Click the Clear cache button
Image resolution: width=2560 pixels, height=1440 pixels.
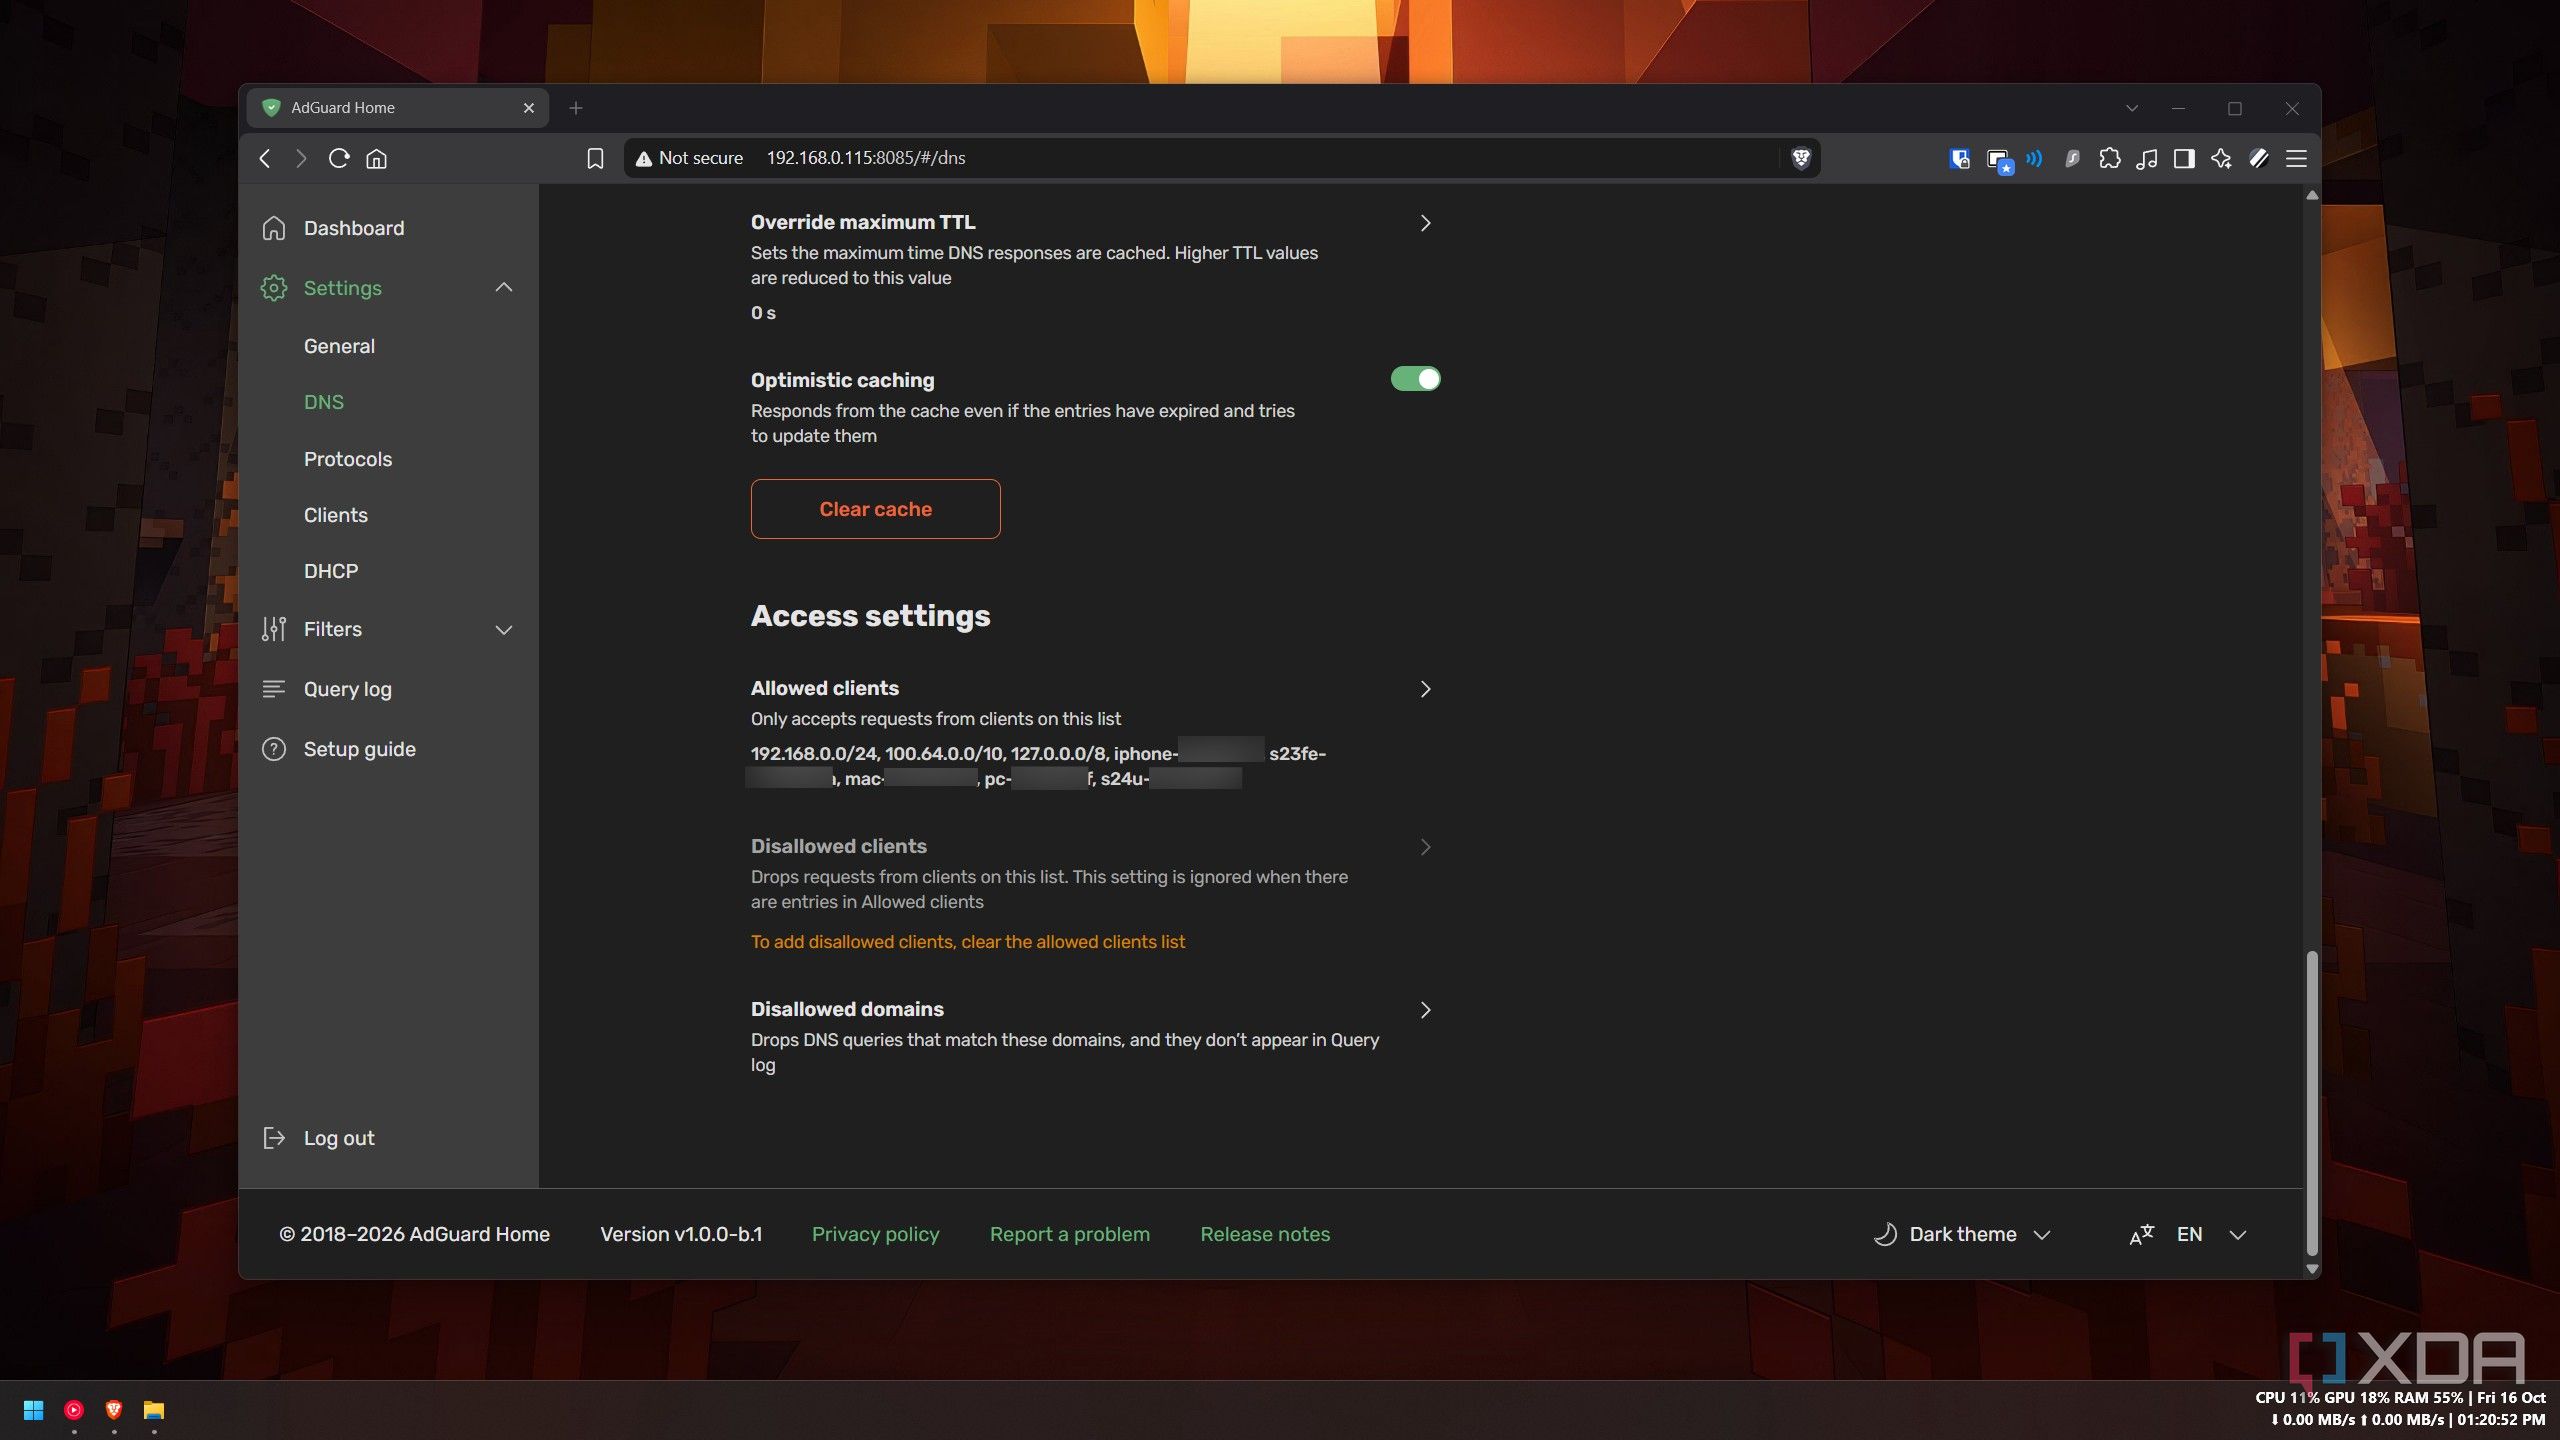click(876, 509)
